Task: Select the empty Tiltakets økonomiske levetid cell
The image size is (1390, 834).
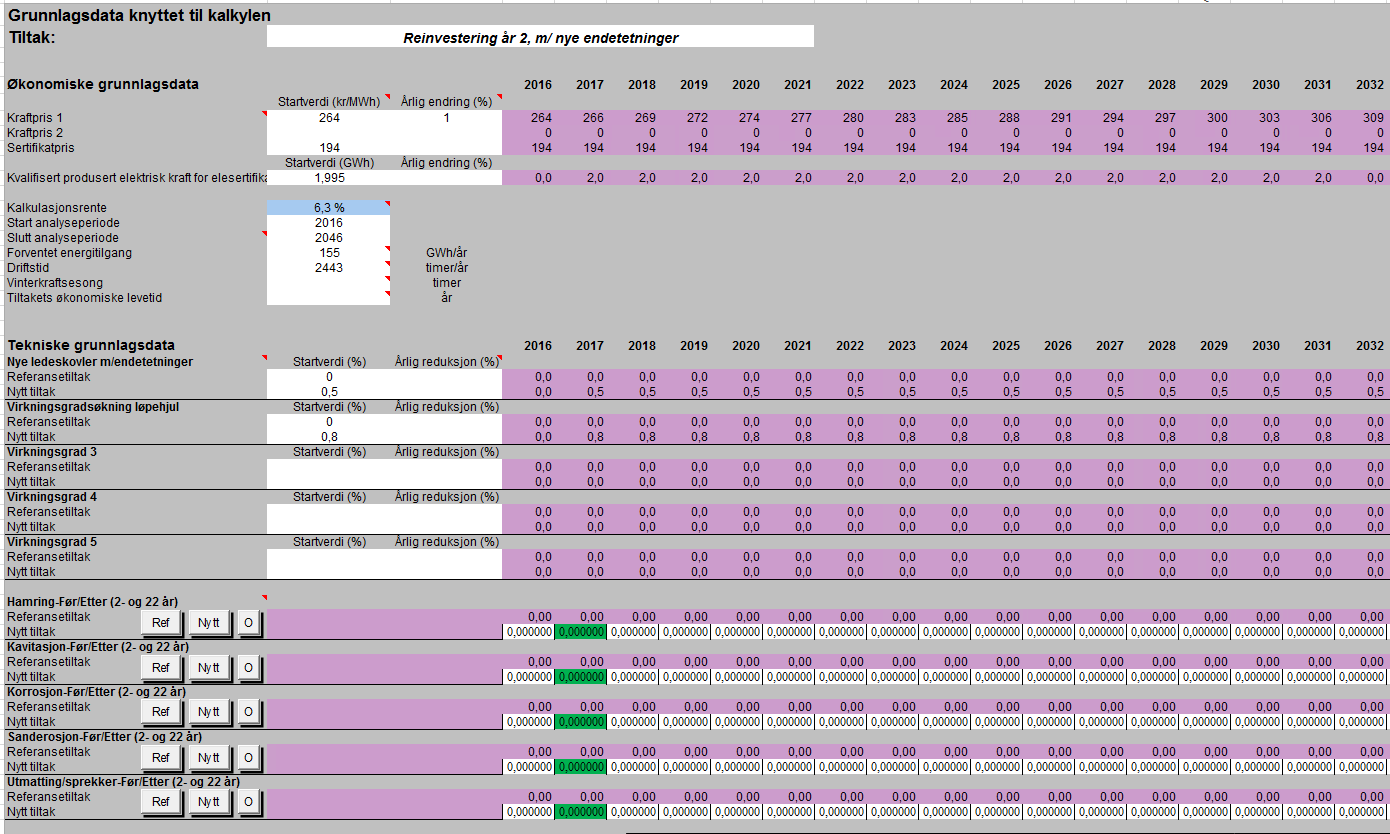Action: (x=329, y=298)
